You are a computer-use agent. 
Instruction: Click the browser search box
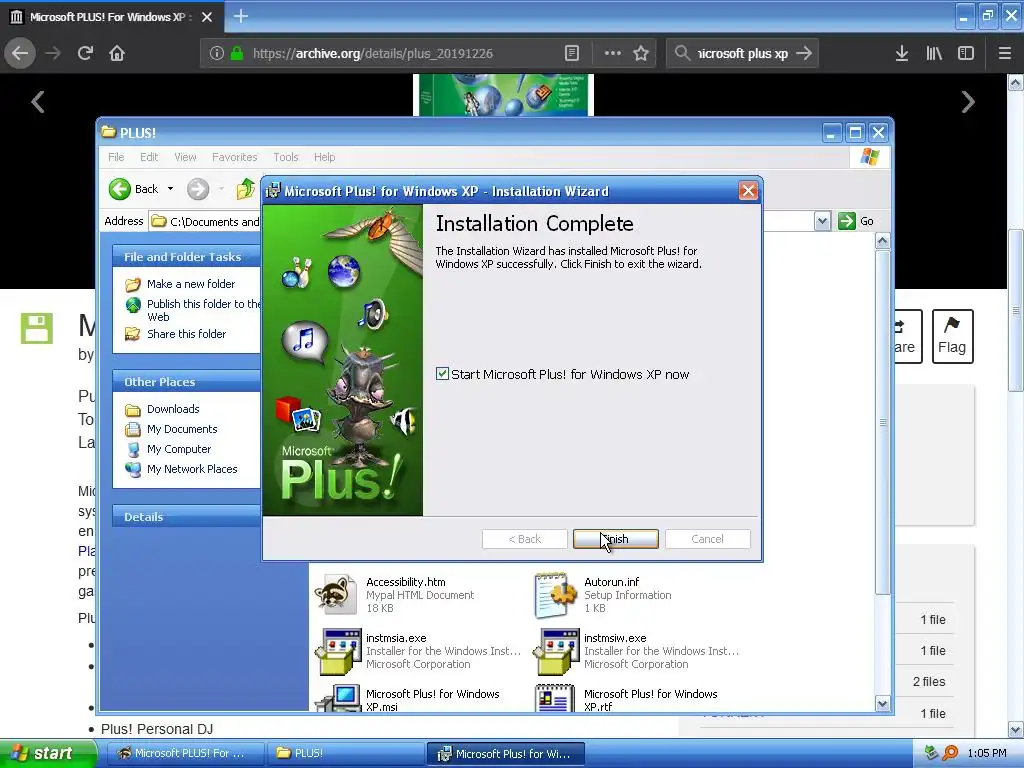pyautogui.click(x=743, y=53)
